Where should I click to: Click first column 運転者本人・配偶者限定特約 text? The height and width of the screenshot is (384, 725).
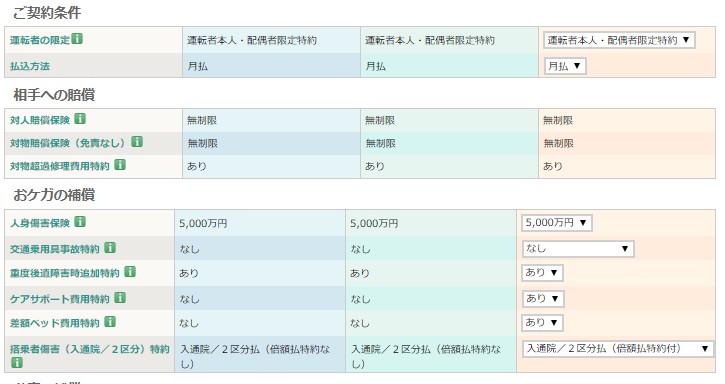(x=252, y=40)
